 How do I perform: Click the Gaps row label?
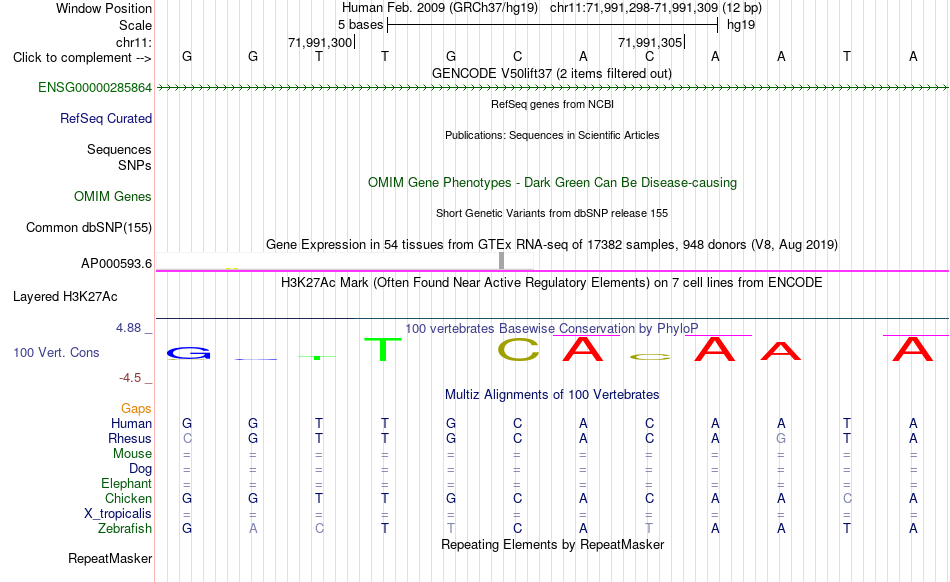tap(136, 408)
